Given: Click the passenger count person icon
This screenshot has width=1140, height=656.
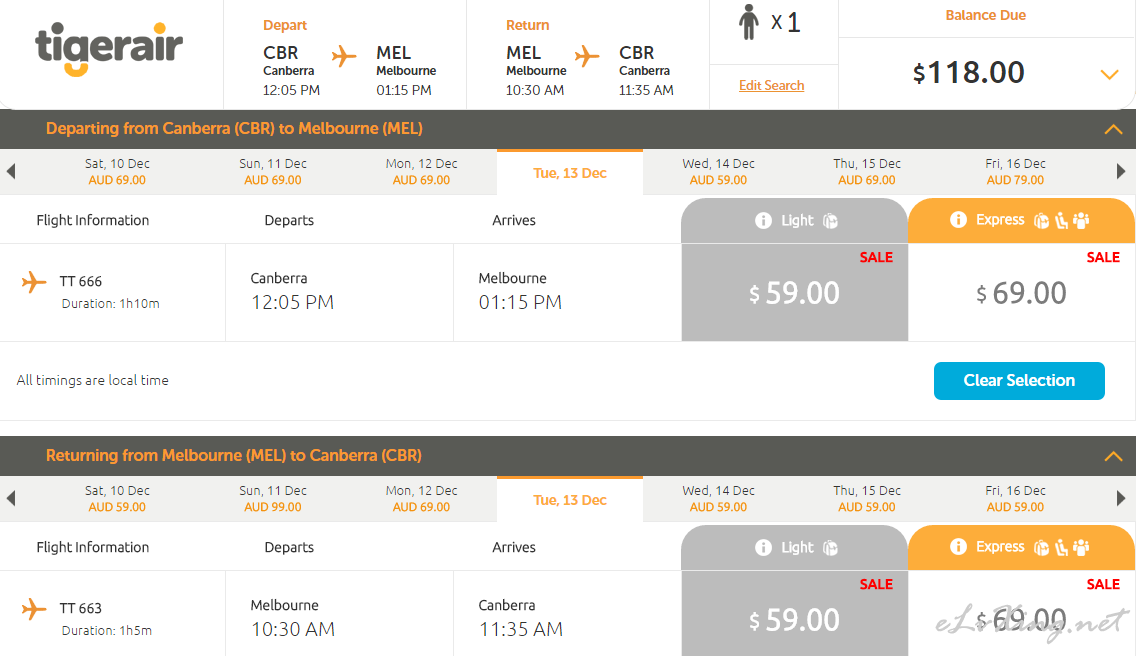Looking at the screenshot, I should pyautogui.click(x=749, y=22).
